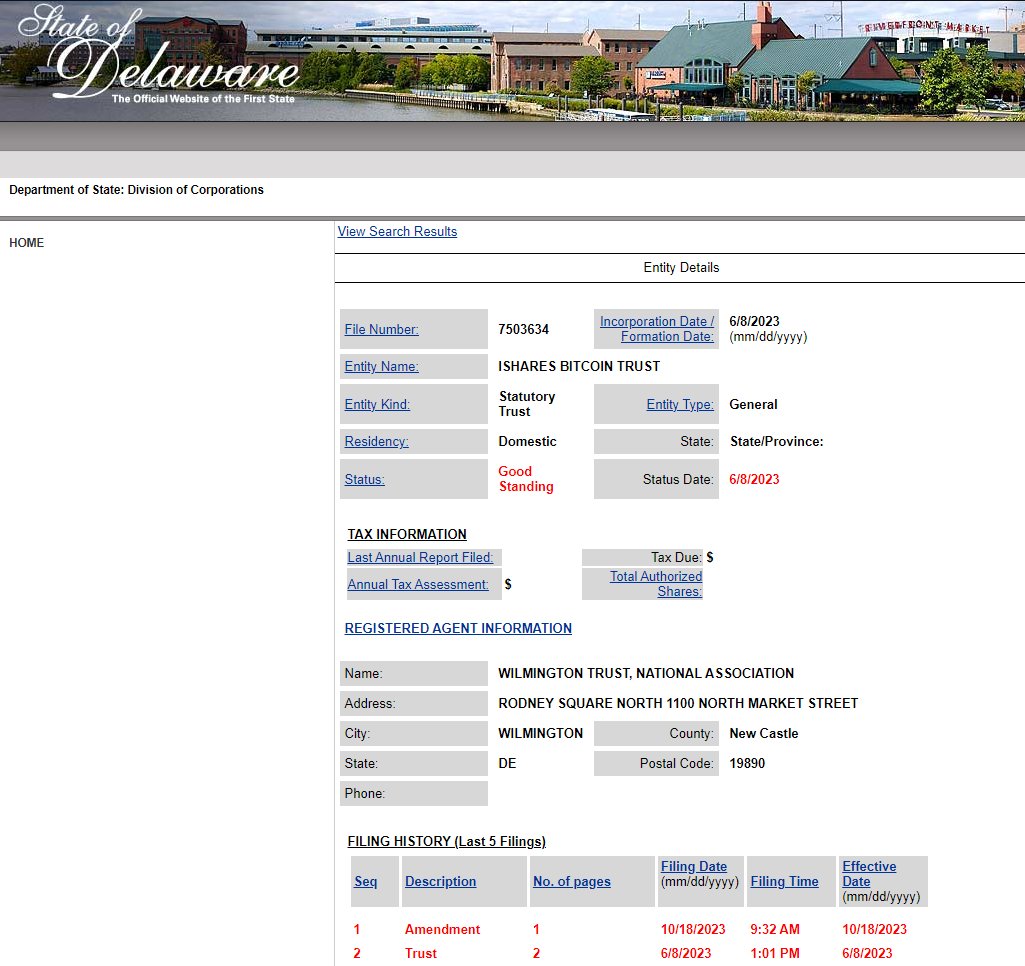Screen dimensions: 1025x966
Task: Click Trust filing description in row 2
Action: [421, 954]
